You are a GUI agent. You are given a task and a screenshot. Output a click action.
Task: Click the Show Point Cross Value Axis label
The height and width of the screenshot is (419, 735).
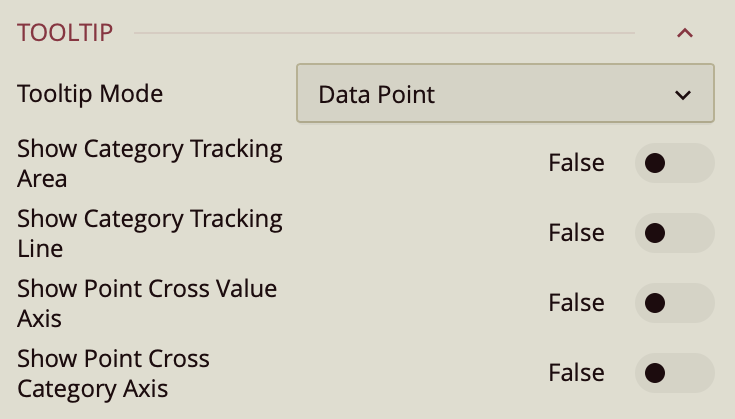point(147,303)
